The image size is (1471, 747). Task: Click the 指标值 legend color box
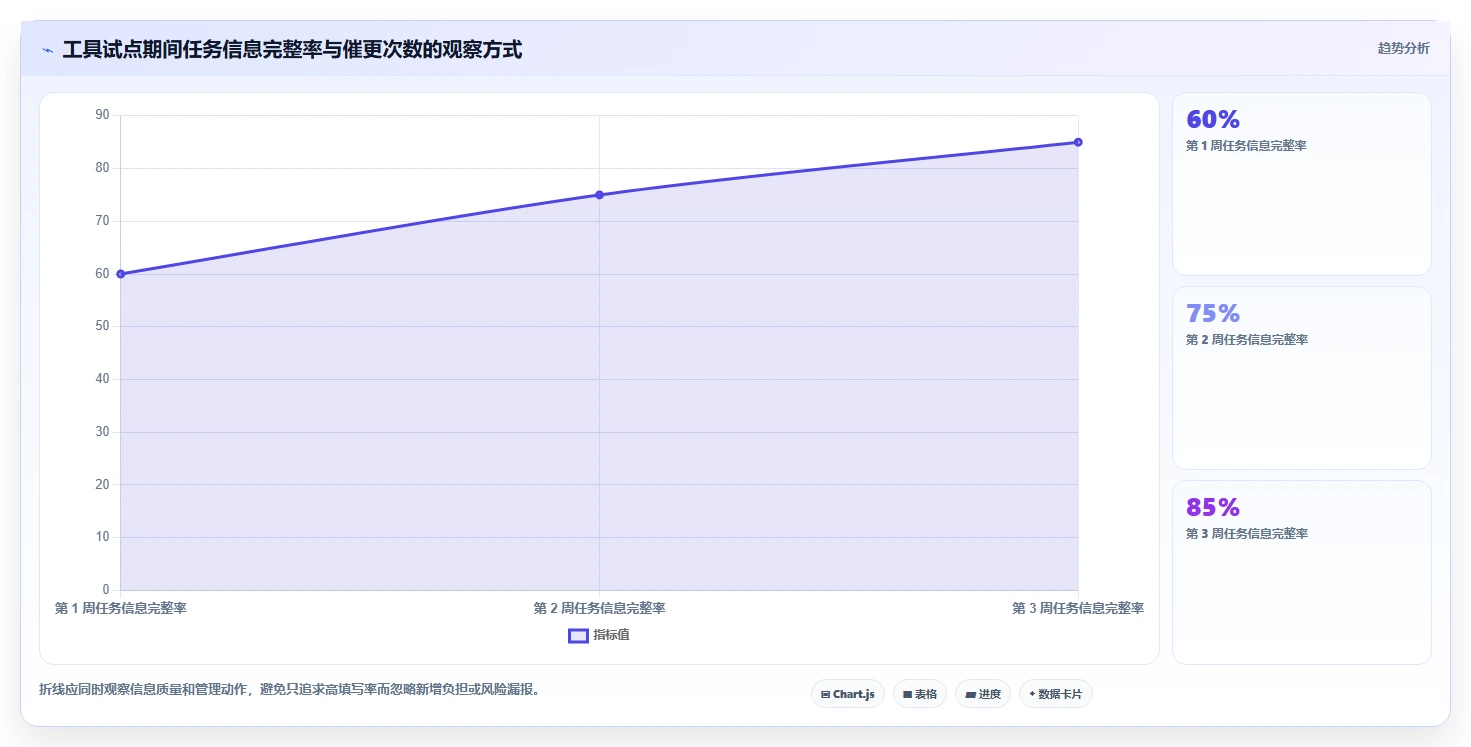coord(578,635)
